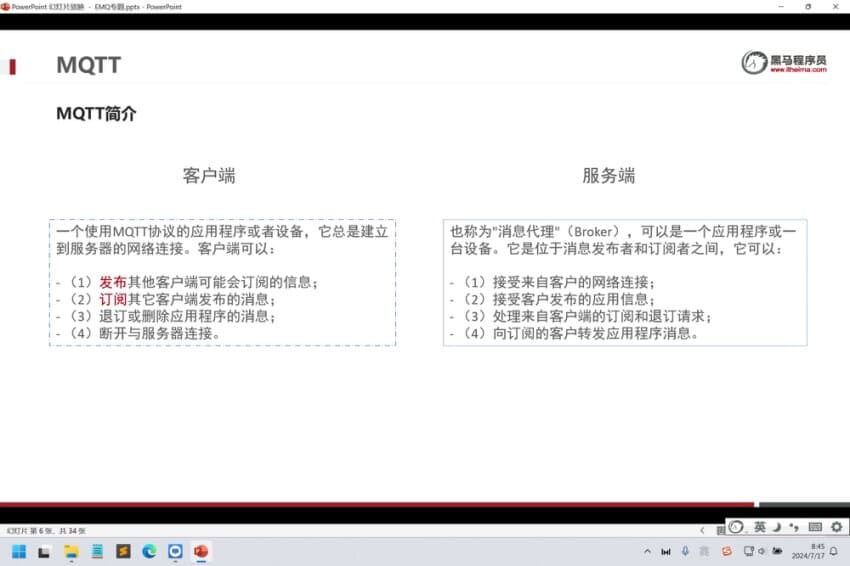Click the red slideshow progress bar
Image resolution: width=850 pixels, height=566 pixels.
377,504
